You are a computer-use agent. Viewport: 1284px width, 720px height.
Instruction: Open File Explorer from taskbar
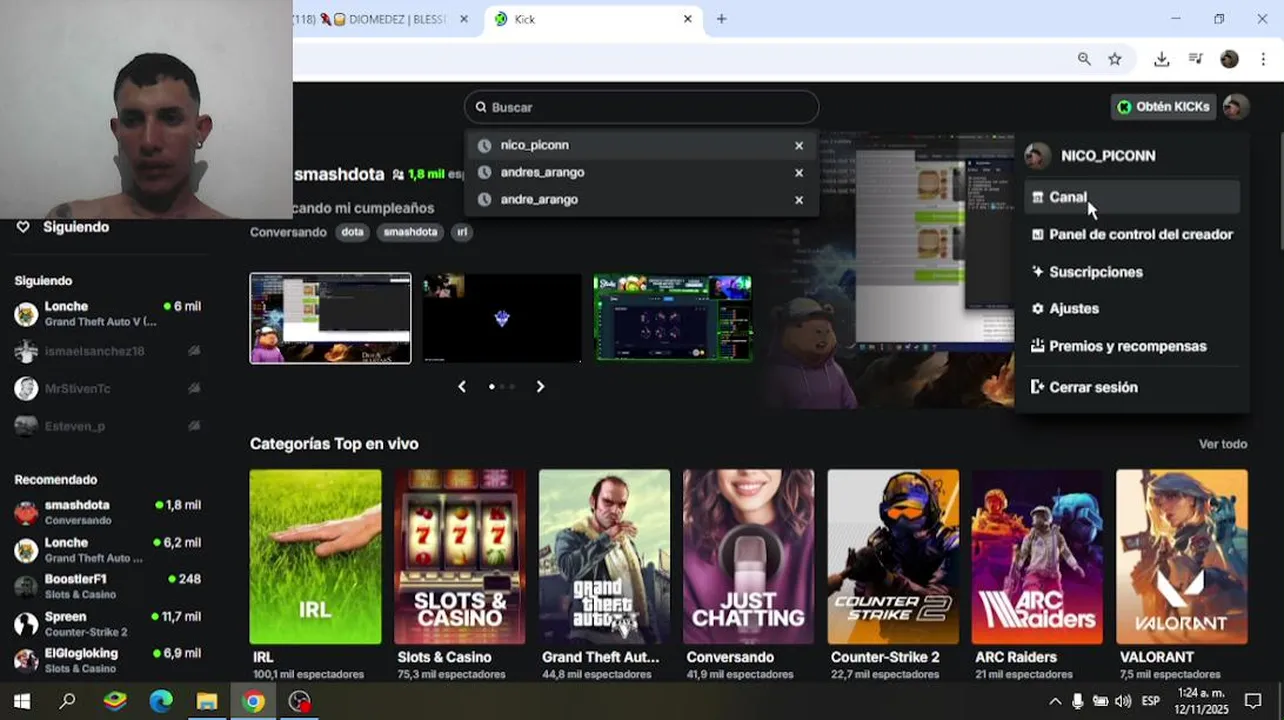pos(207,701)
